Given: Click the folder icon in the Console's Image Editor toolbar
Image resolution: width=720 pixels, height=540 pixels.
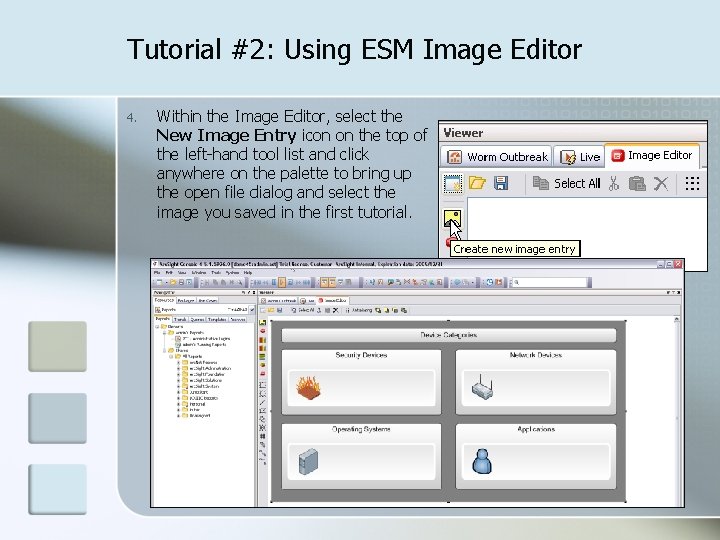Looking at the screenshot, I should pyautogui.click(x=271, y=310).
